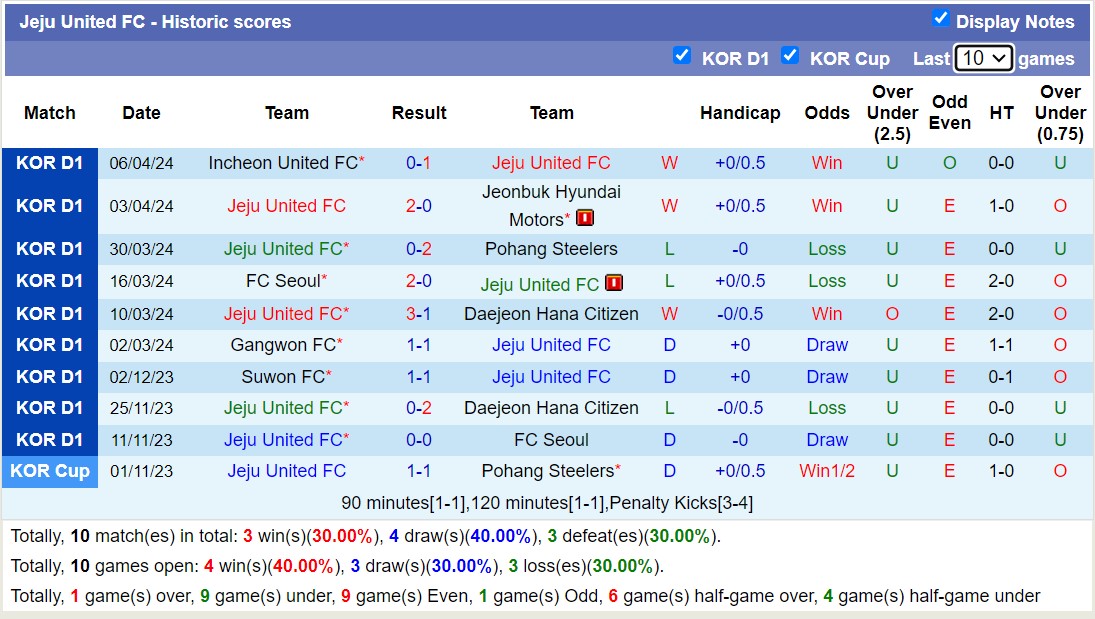Click result 3-1 against Daejeon Hana Citizen
The width and height of the screenshot is (1095, 619).
418,314
